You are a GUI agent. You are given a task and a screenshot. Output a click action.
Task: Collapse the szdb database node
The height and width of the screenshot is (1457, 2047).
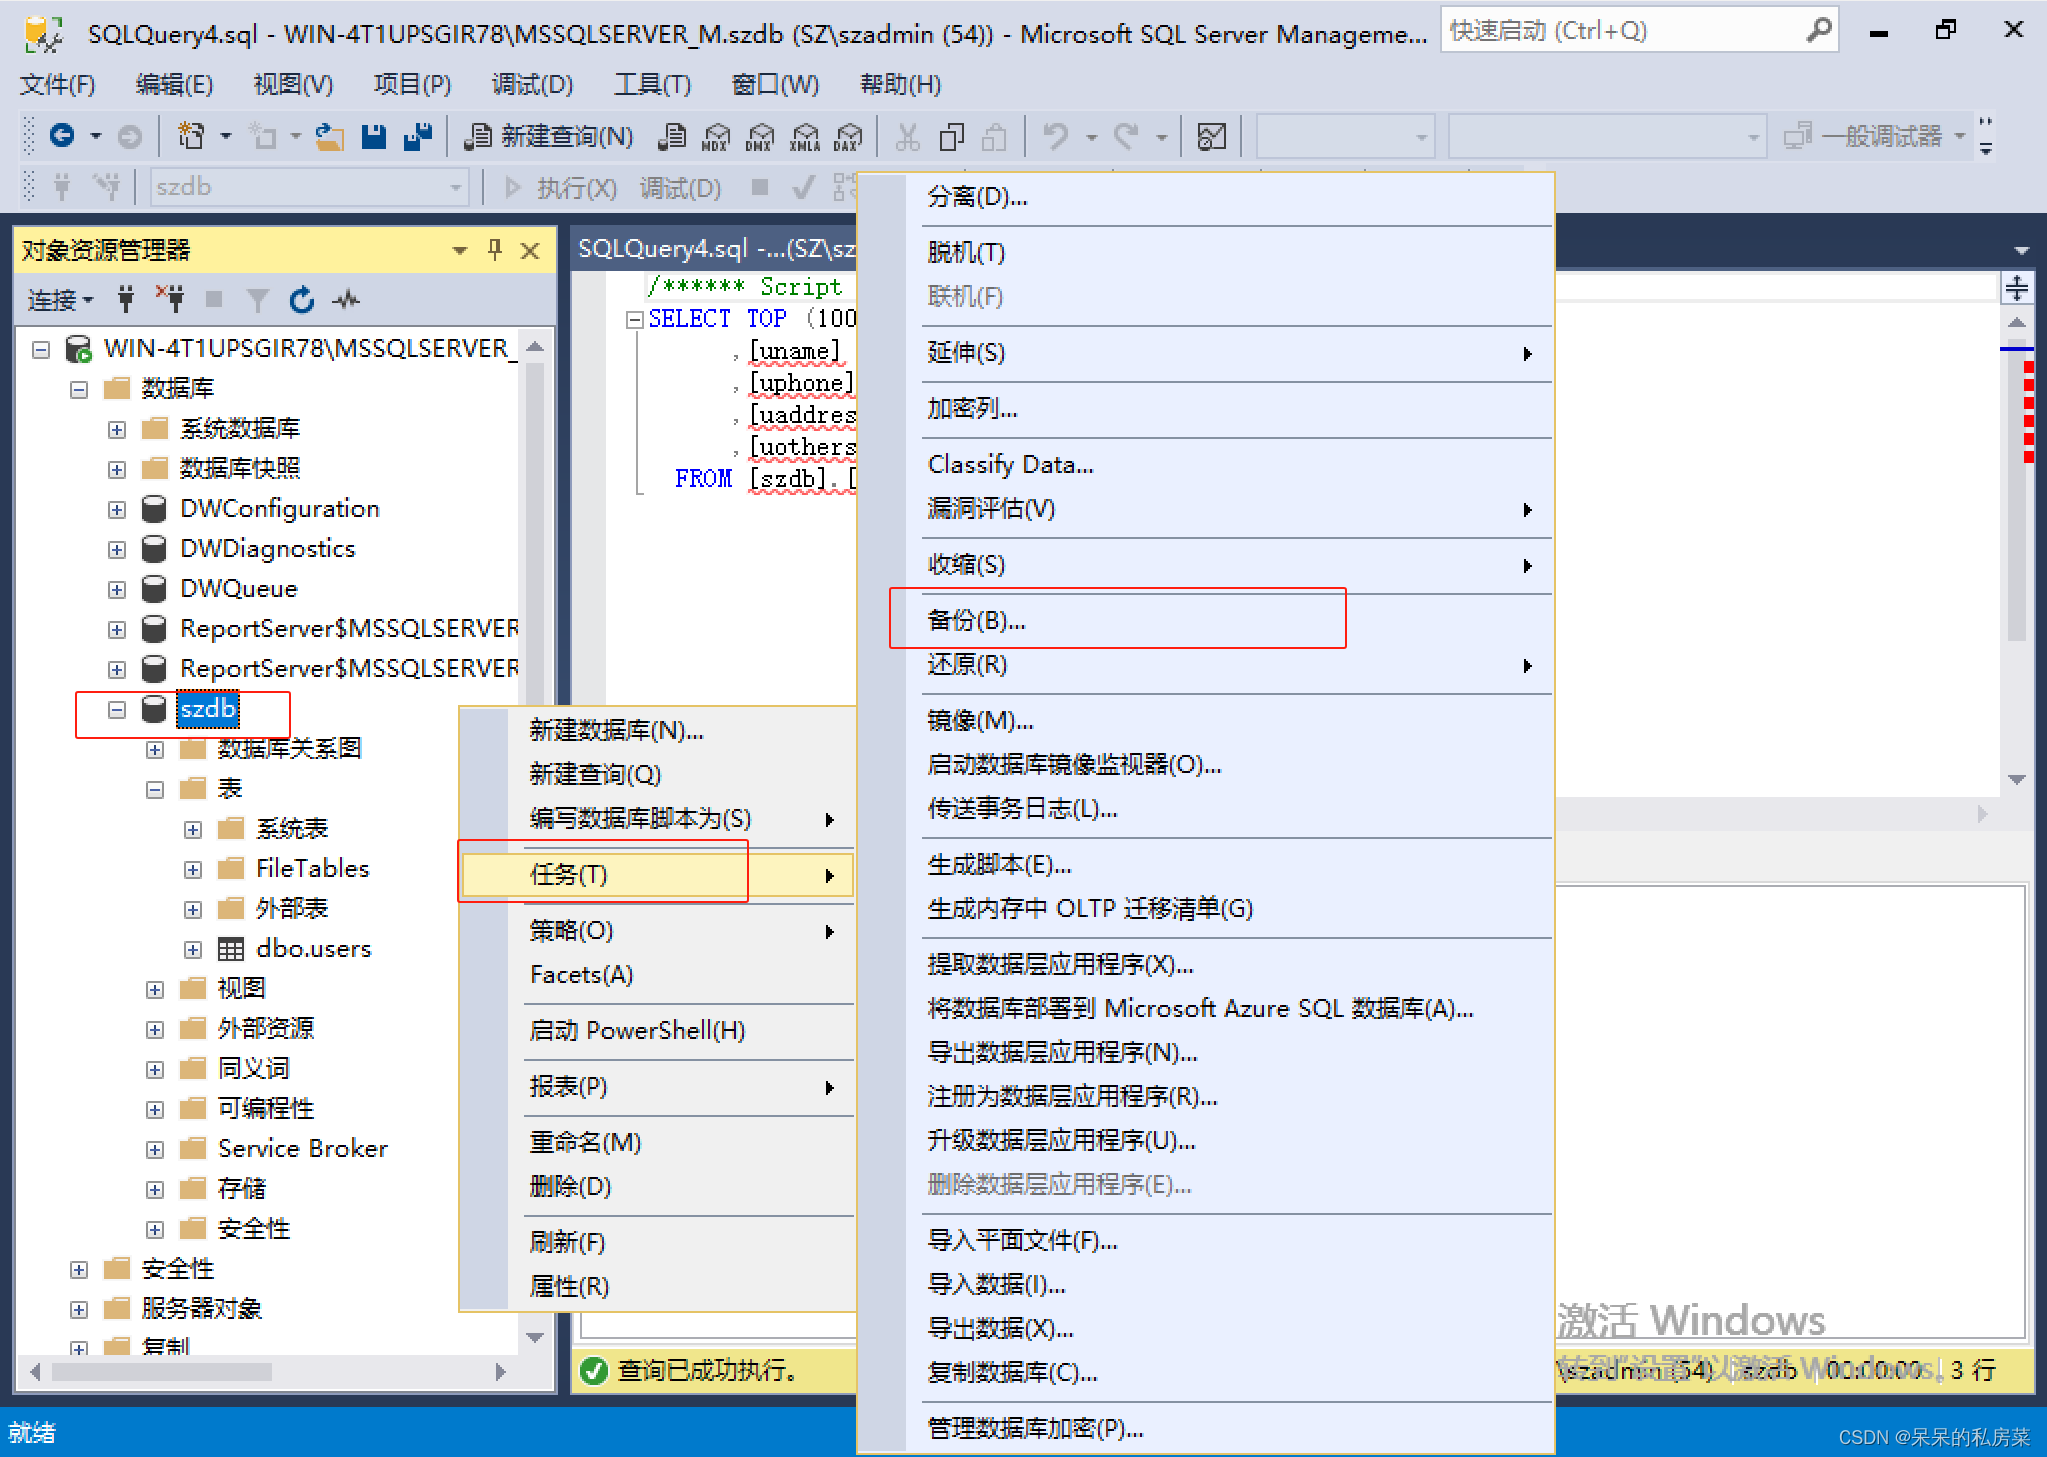tap(117, 709)
